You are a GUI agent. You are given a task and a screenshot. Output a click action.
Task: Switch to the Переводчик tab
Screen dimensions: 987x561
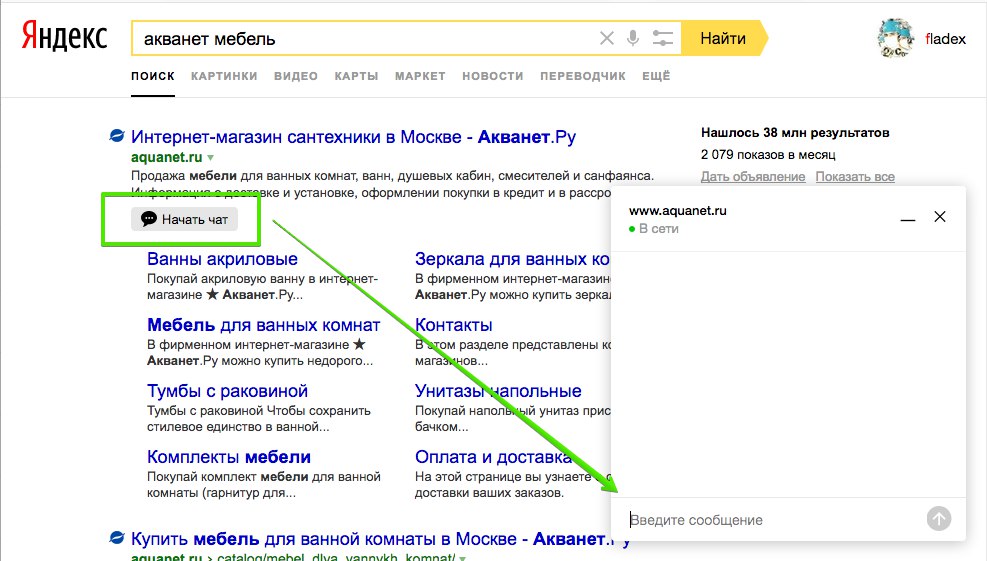[583, 76]
